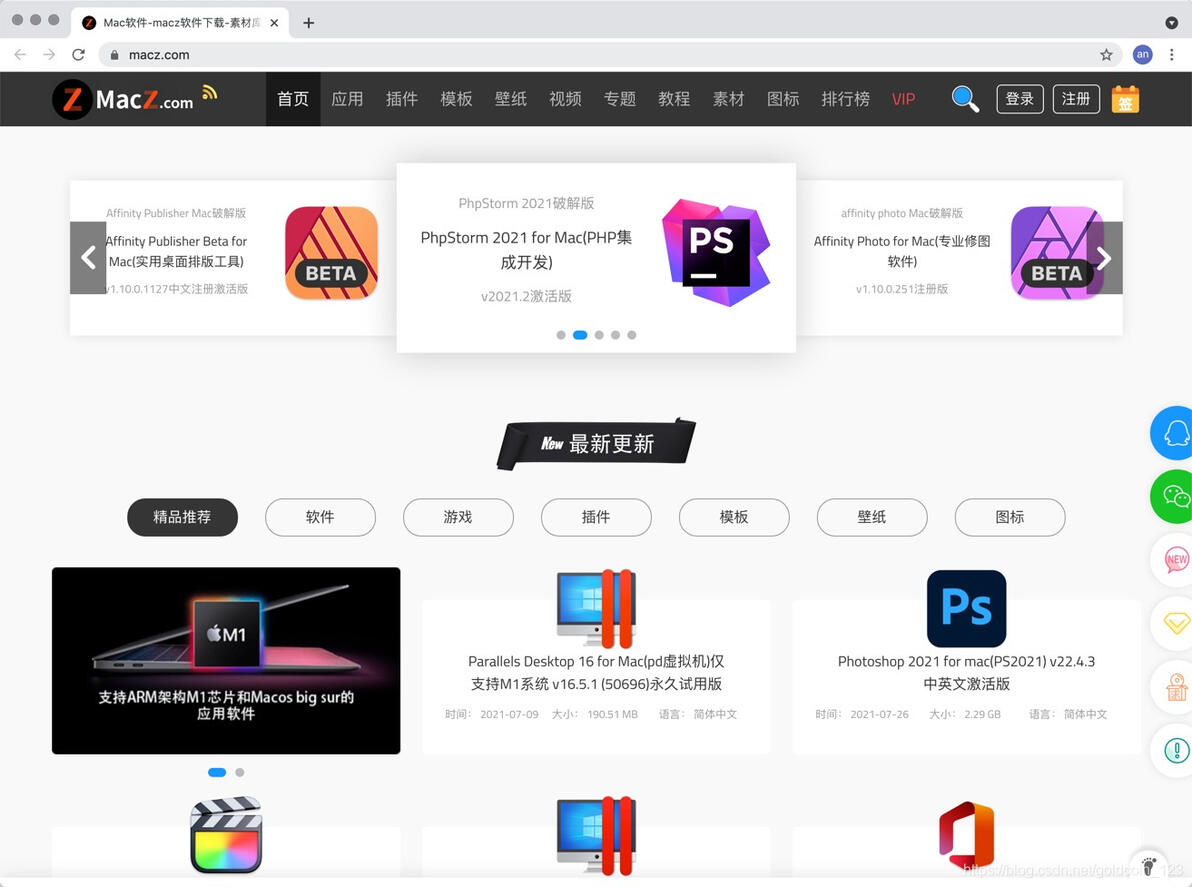This screenshot has width=1192, height=887.
Task: Open the tab search dropdown arrow
Action: click(1171, 23)
